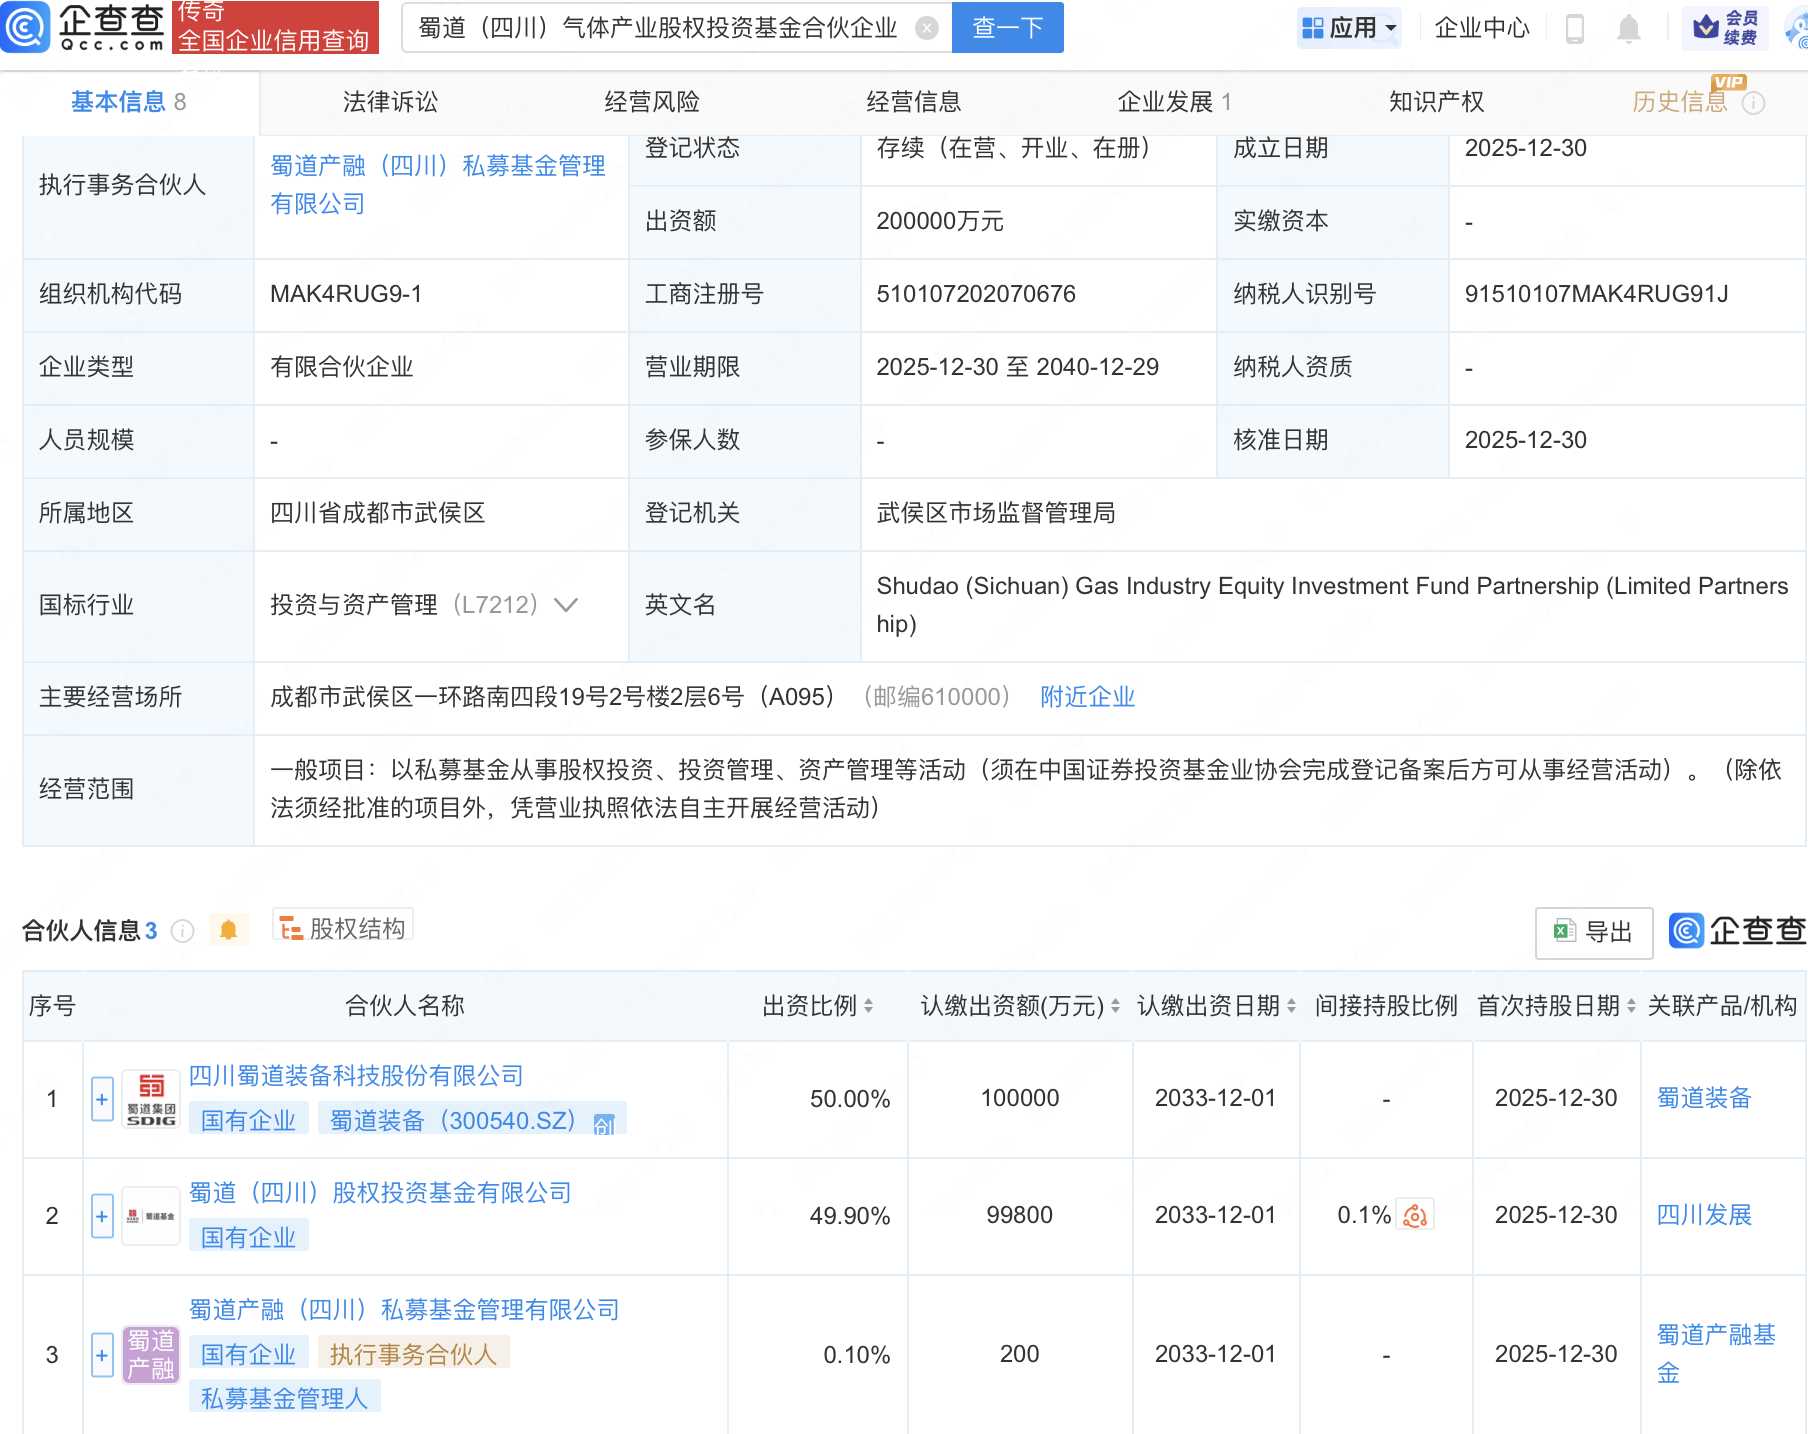Image resolution: width=1808 pixels, height=1434 pixels.
Task: Open the 附近企业 link
Action: [1087, 697]
